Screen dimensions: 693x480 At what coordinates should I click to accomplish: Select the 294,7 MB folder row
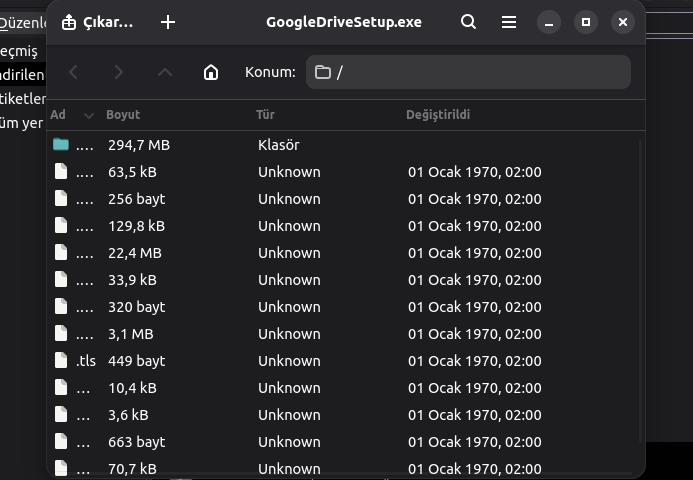coord(300,145)
